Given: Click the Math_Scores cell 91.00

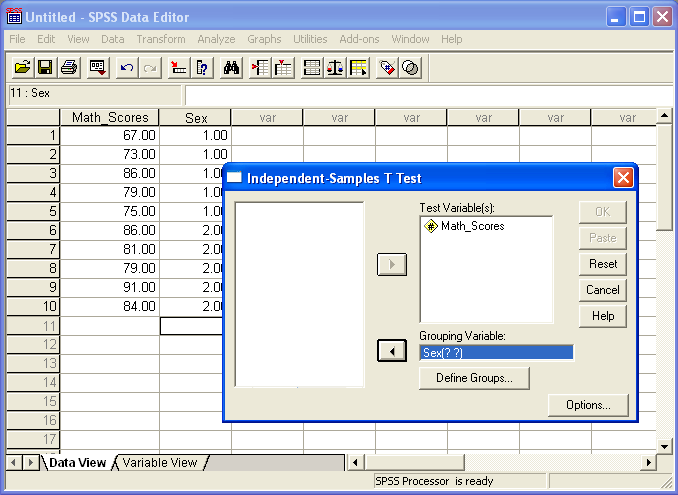Looking at the screenshot, I should click(x=110, y=287).
